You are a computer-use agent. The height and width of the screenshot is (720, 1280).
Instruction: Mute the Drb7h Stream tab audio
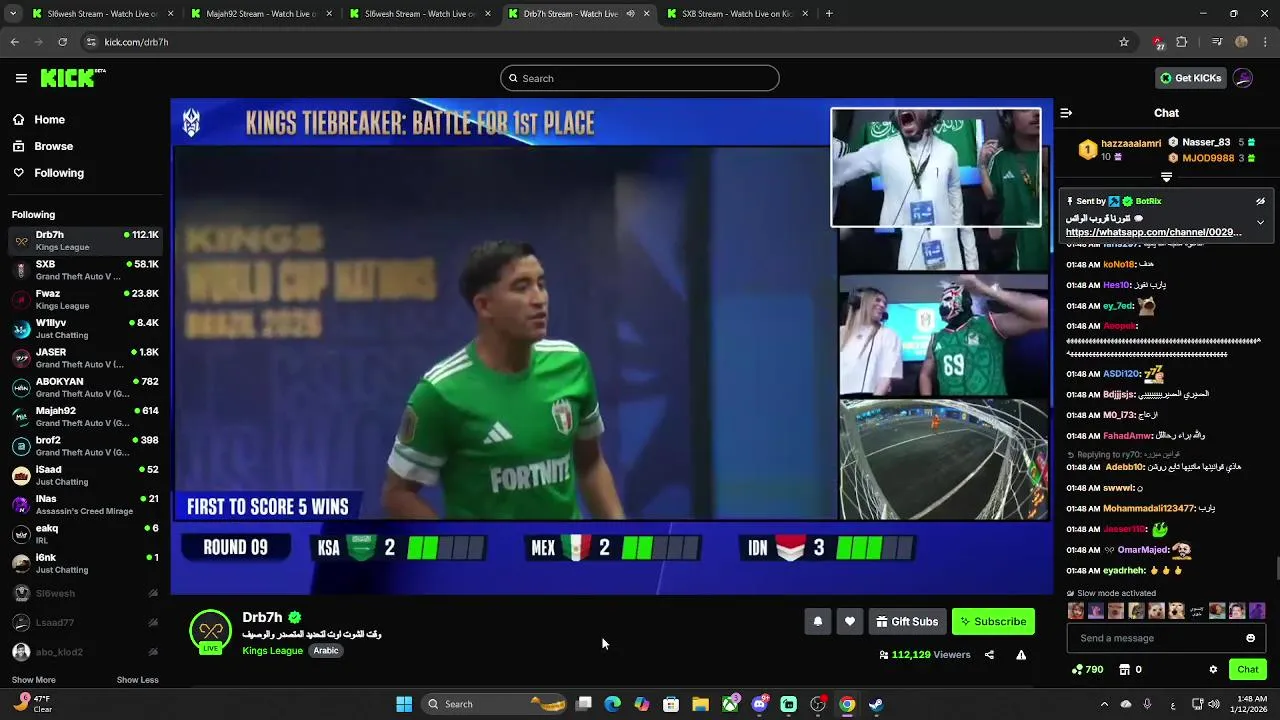click(630, 14)
